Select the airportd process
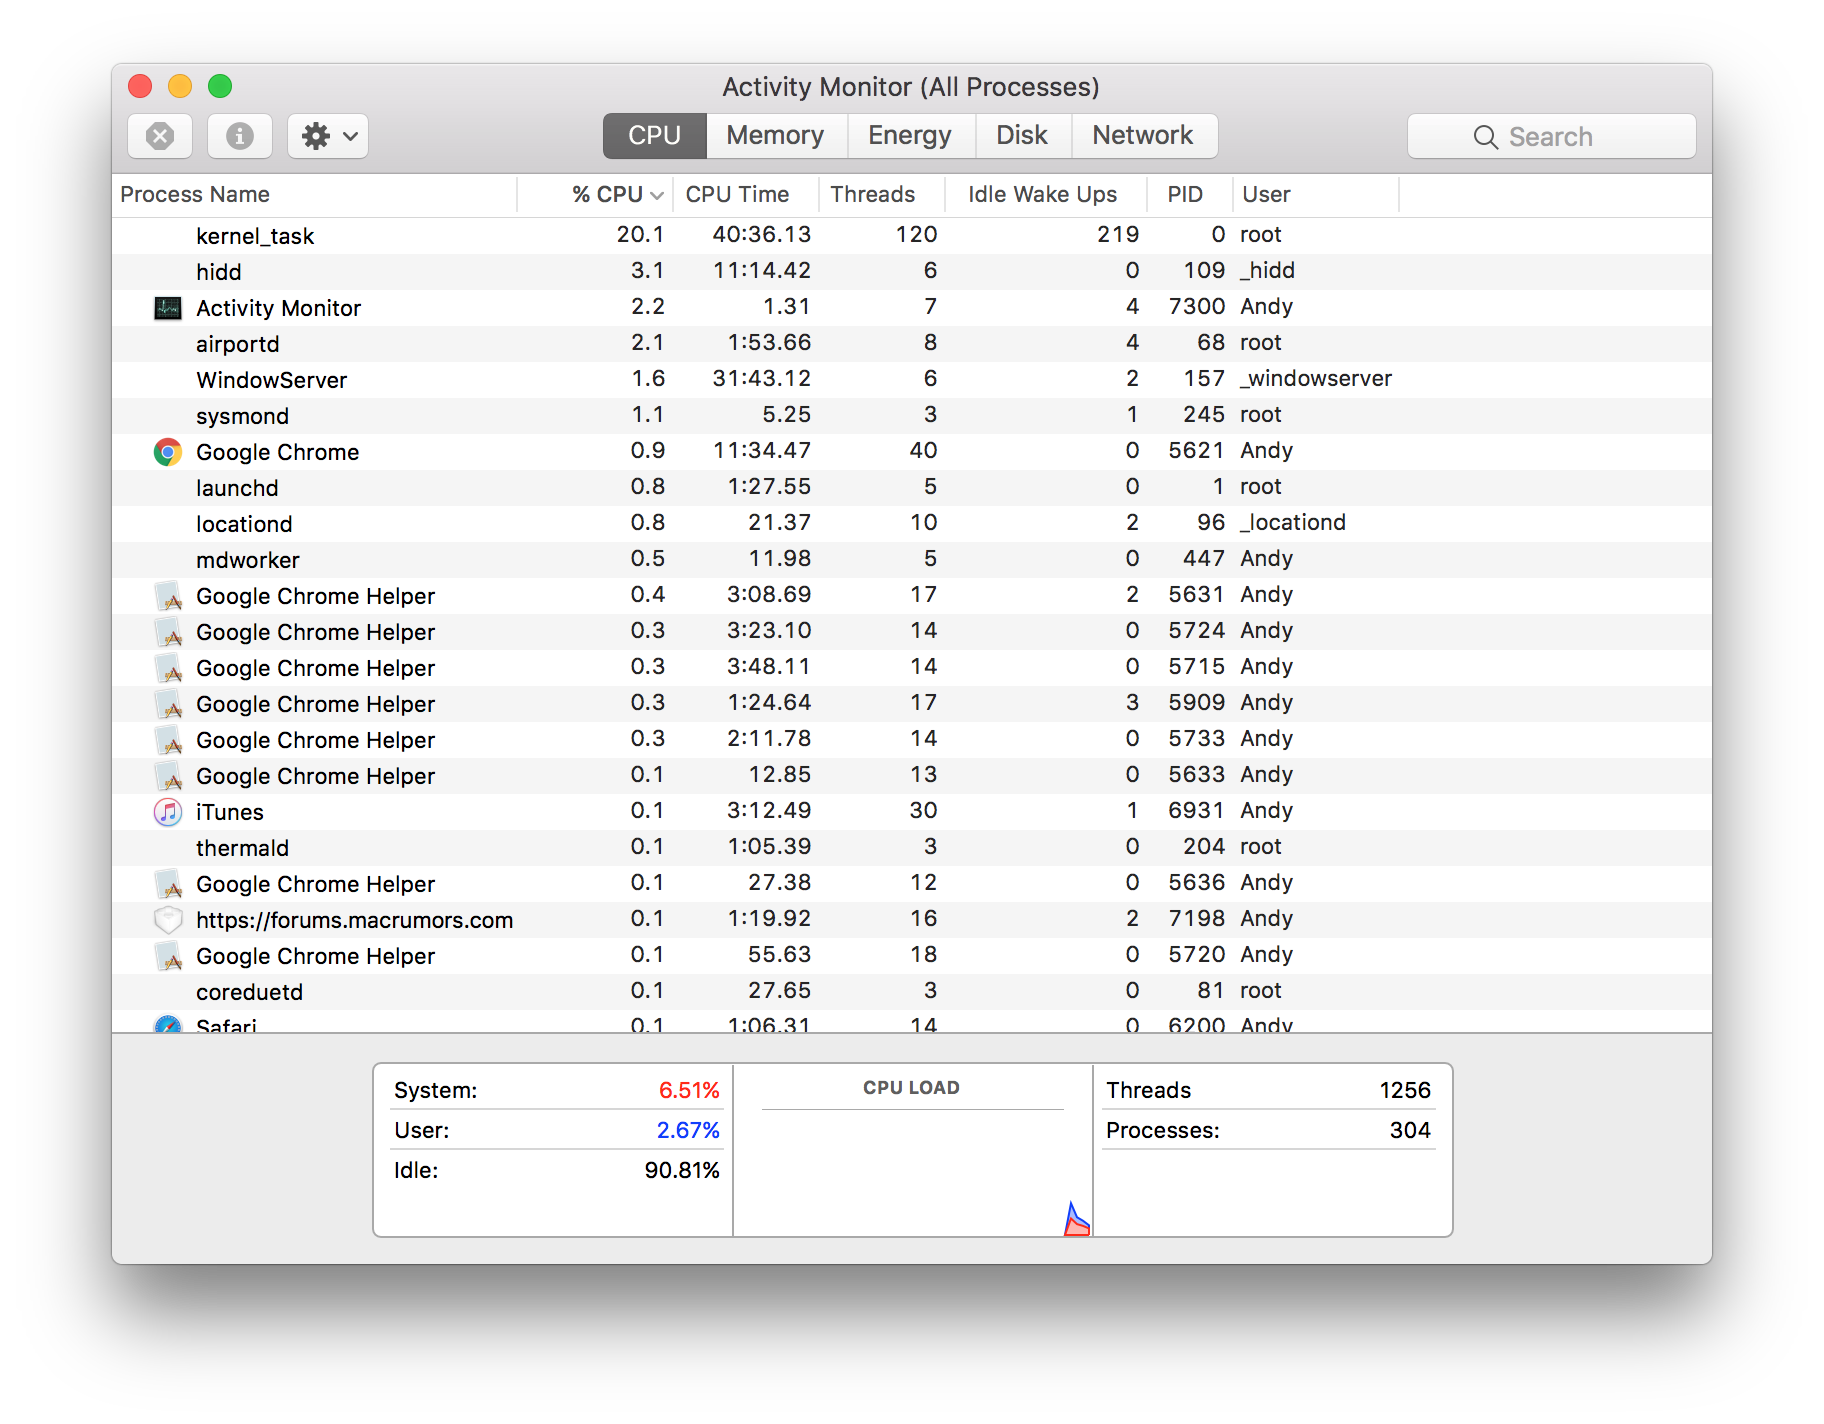The height and width of the screenshot is (1424, 1824). pyautogui.click(x=912, y=344)
